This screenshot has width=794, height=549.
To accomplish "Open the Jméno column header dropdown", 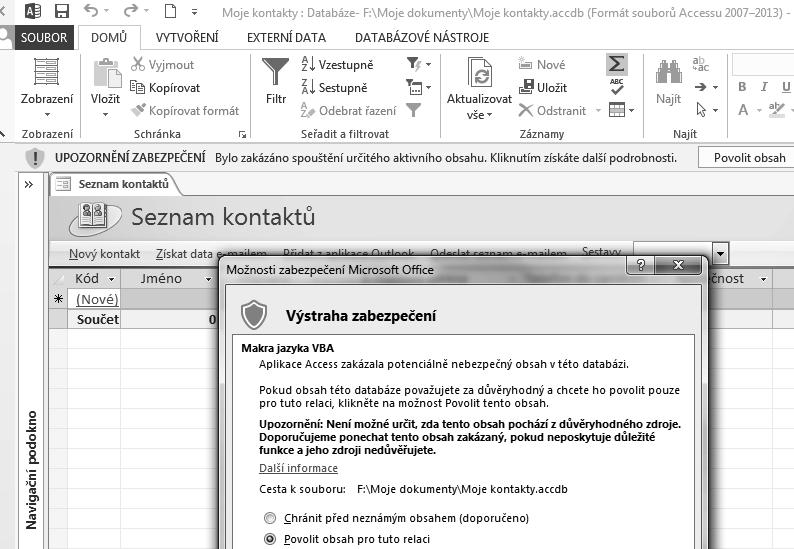I will 208,279.
